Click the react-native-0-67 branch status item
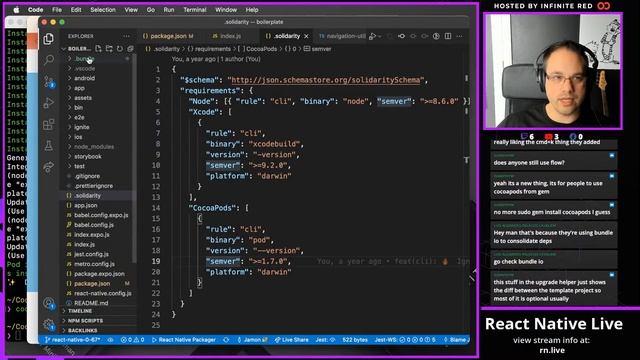Image resolution: width=640 pixels, height=360 pixels. [x=72, y=340]
